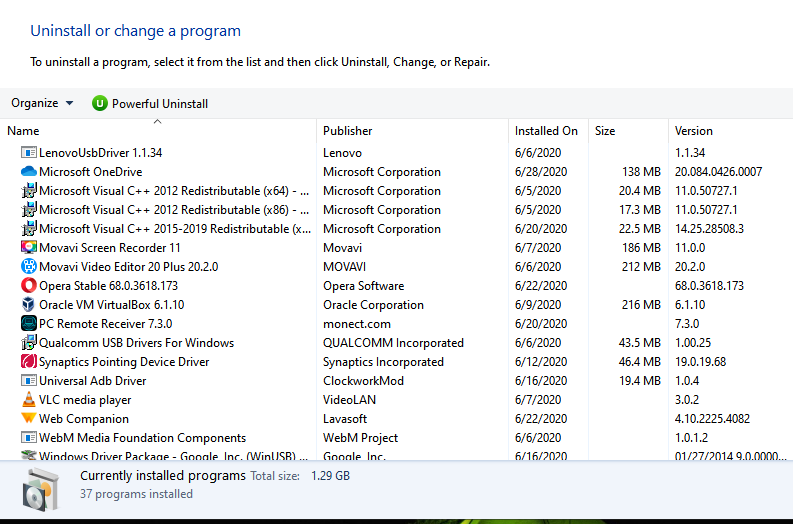Click version 20.084.0426.0007 cell

click(x=718, y=172)
